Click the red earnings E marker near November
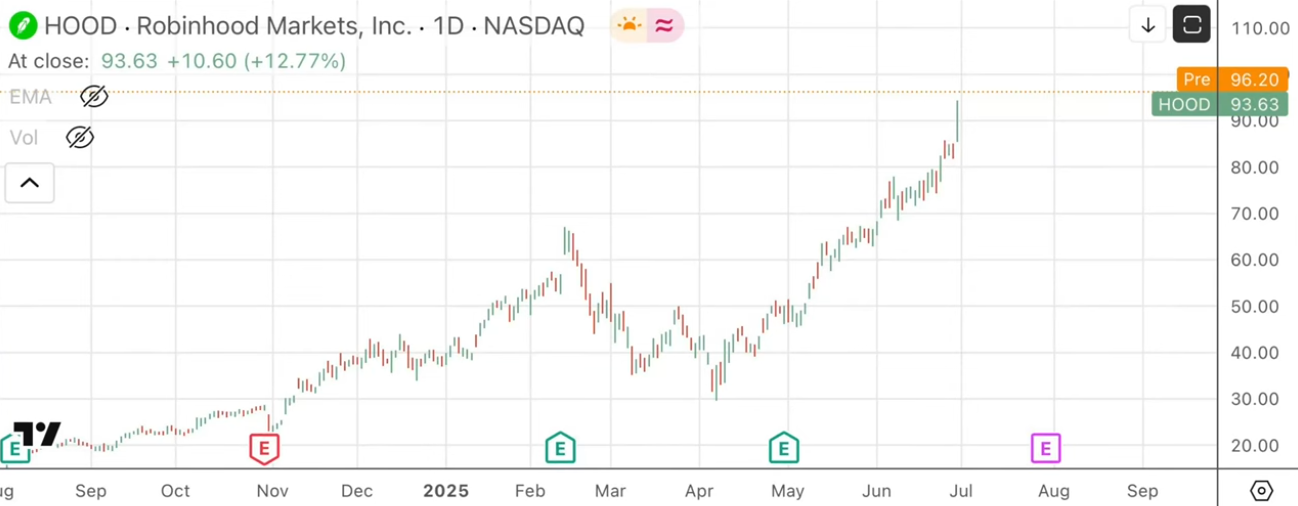This screenshot has height=506, width=1298. pos(264,448)
